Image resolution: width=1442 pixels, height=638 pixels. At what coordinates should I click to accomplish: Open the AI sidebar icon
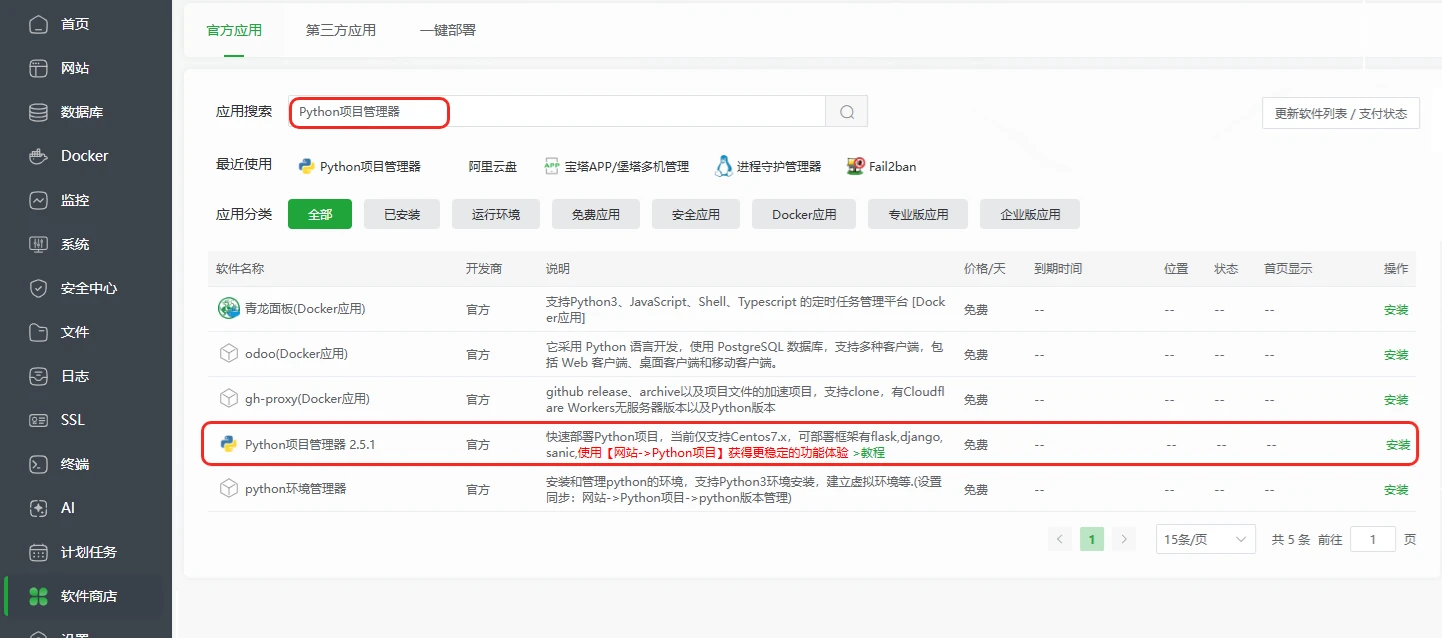pos(38,508)
